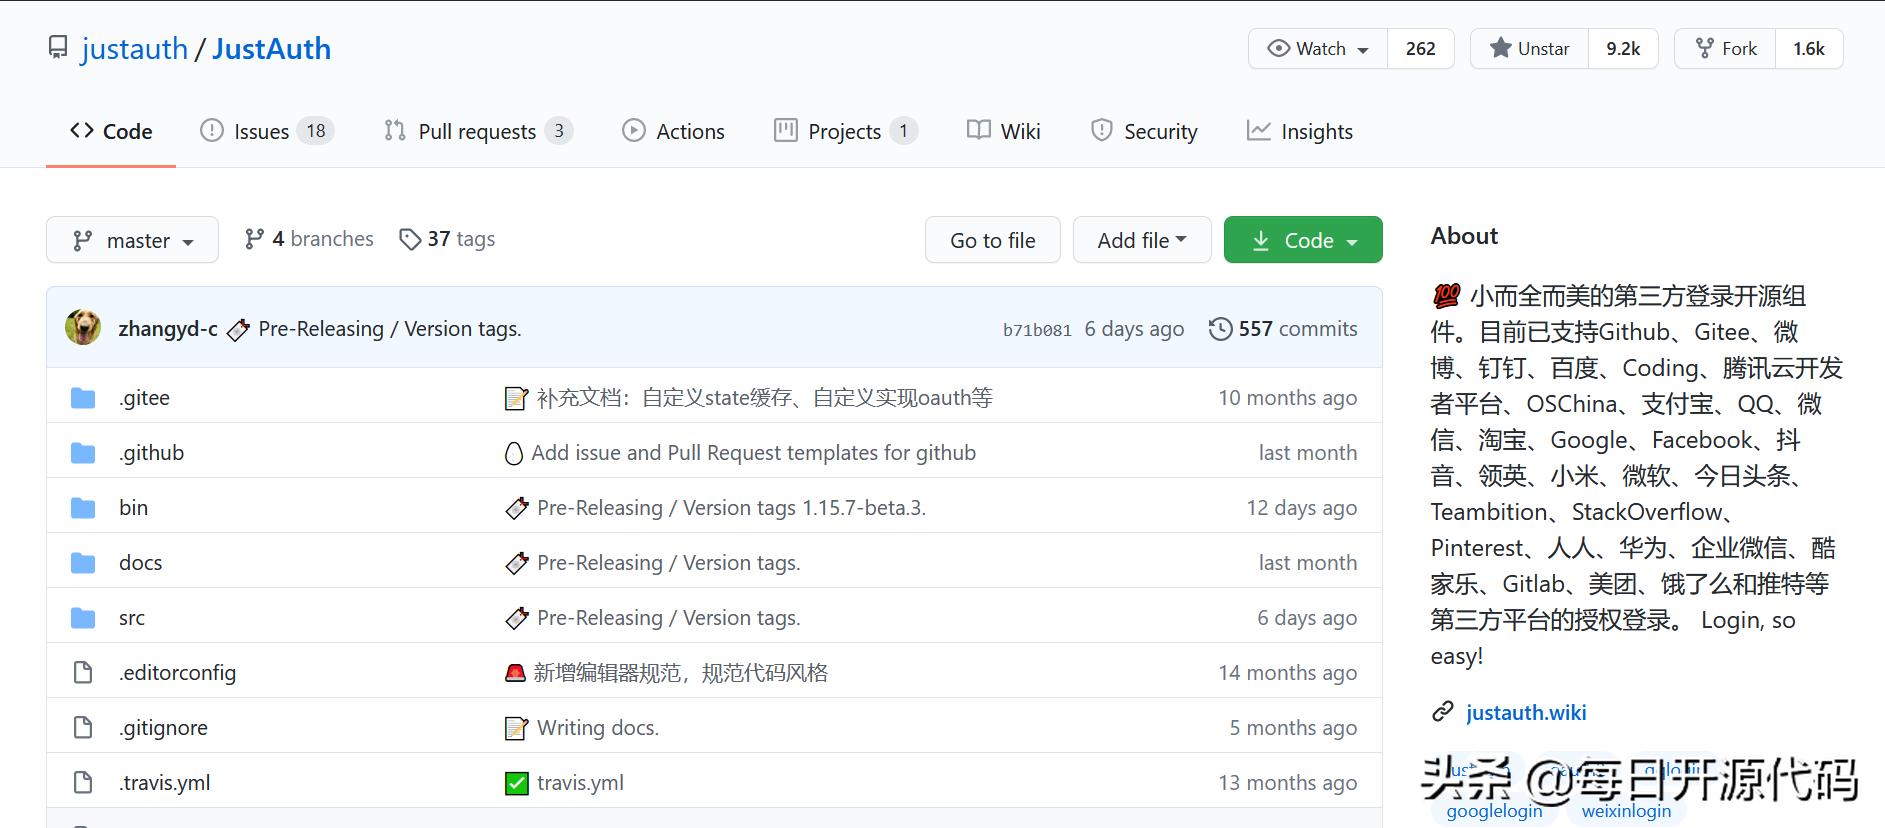
Task: Open the Watch notifications dropdown
Action: pyautogui.click(x=1318, y=49)
